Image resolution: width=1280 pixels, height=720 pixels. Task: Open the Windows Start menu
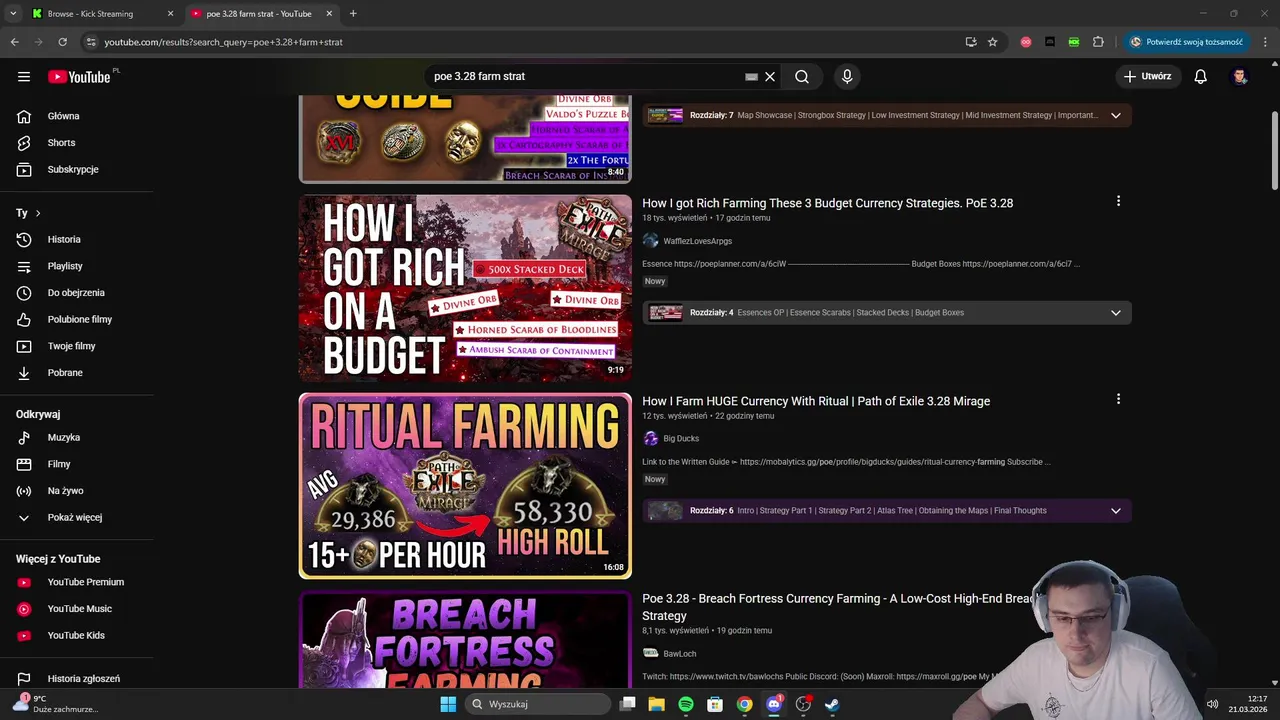448,704
